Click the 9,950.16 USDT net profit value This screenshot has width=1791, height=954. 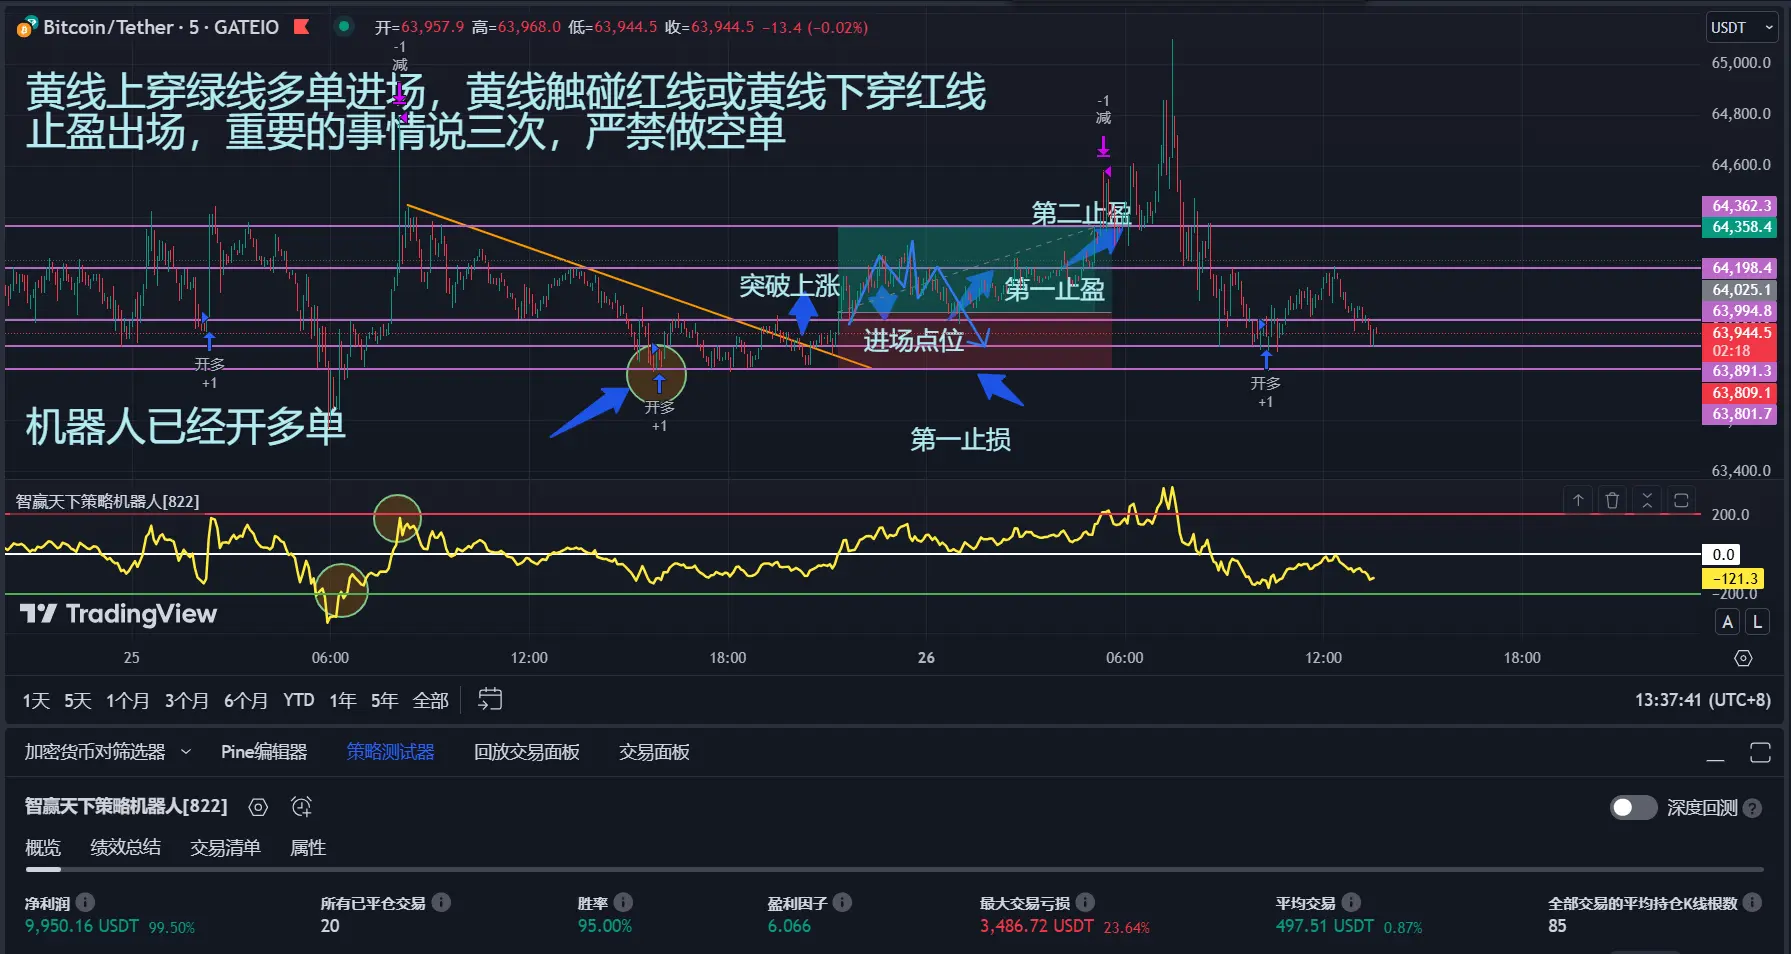coord(82,926)
